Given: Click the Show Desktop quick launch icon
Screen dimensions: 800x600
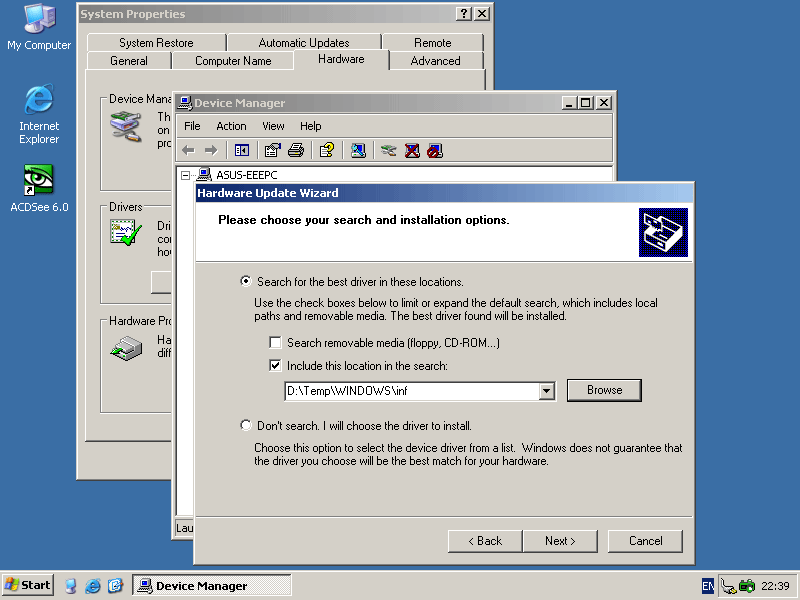Looking at the screenshot, I should coord(70,586).
